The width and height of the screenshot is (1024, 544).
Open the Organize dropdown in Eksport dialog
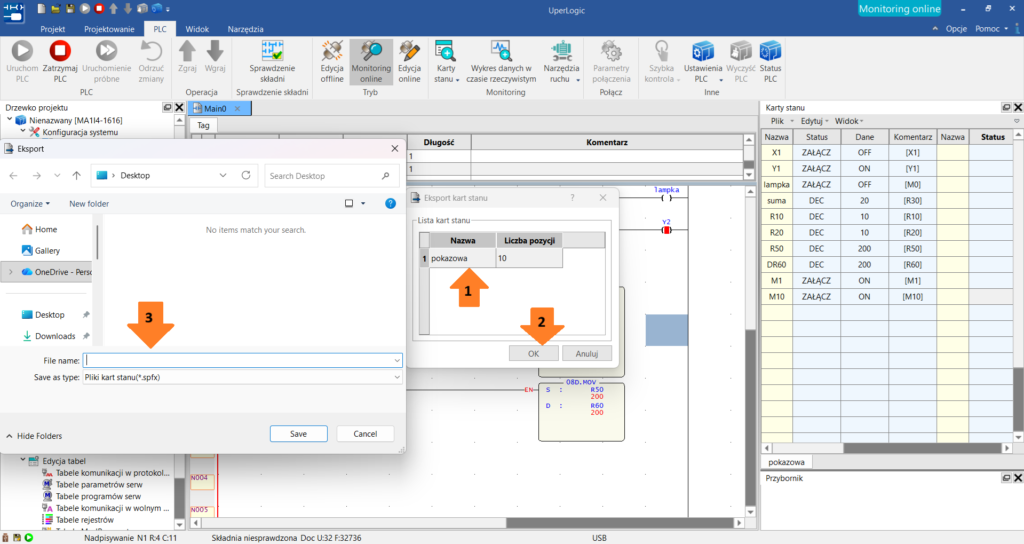(x=30, y=204)
